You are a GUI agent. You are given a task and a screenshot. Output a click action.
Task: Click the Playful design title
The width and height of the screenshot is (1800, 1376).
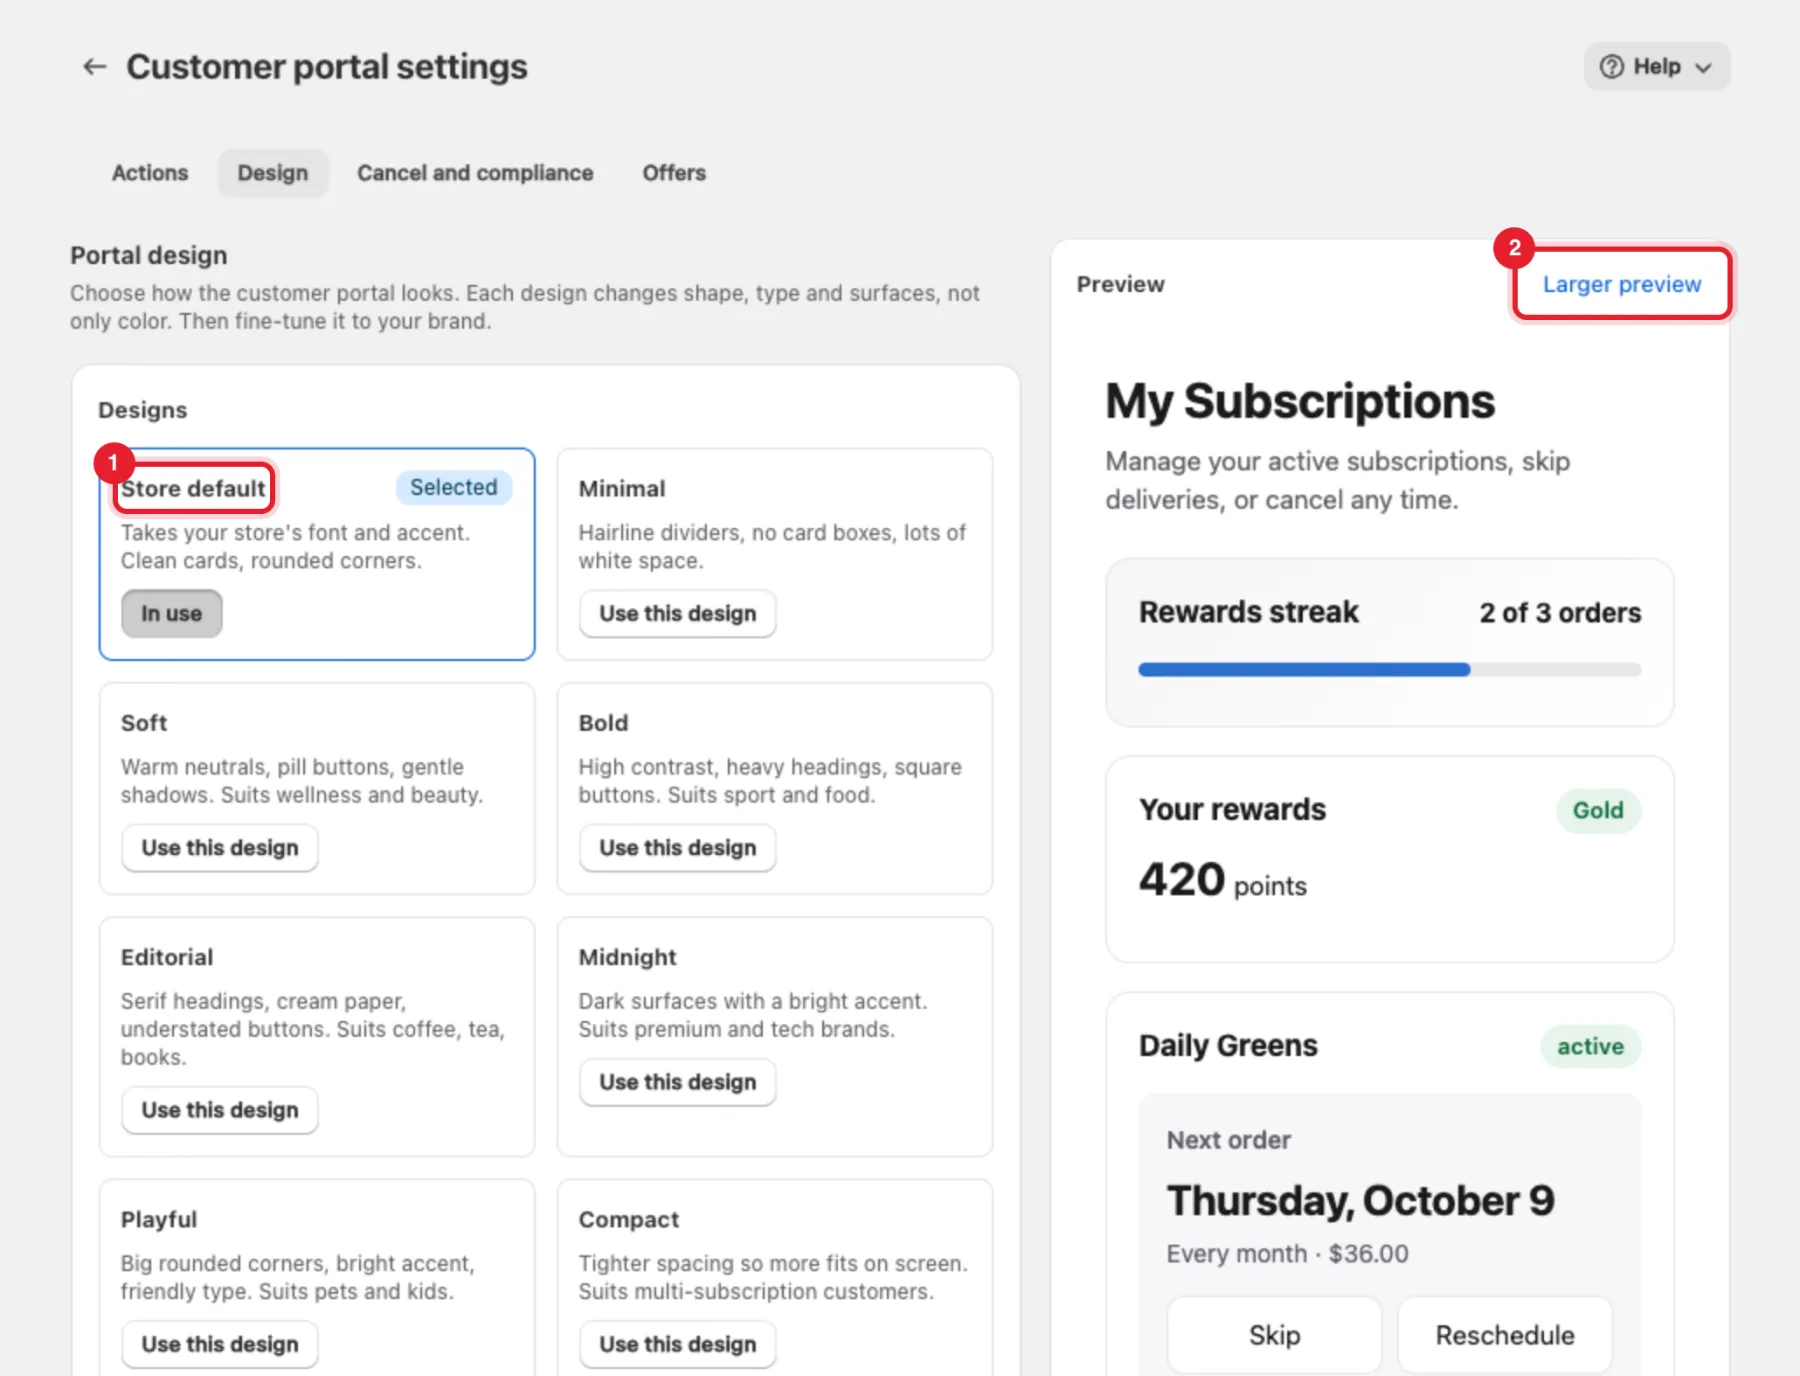point(159,1219)
